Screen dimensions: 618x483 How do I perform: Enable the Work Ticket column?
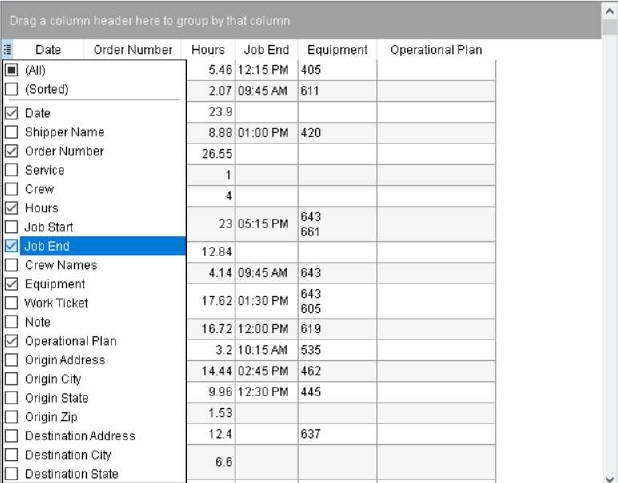pos(11,303)
